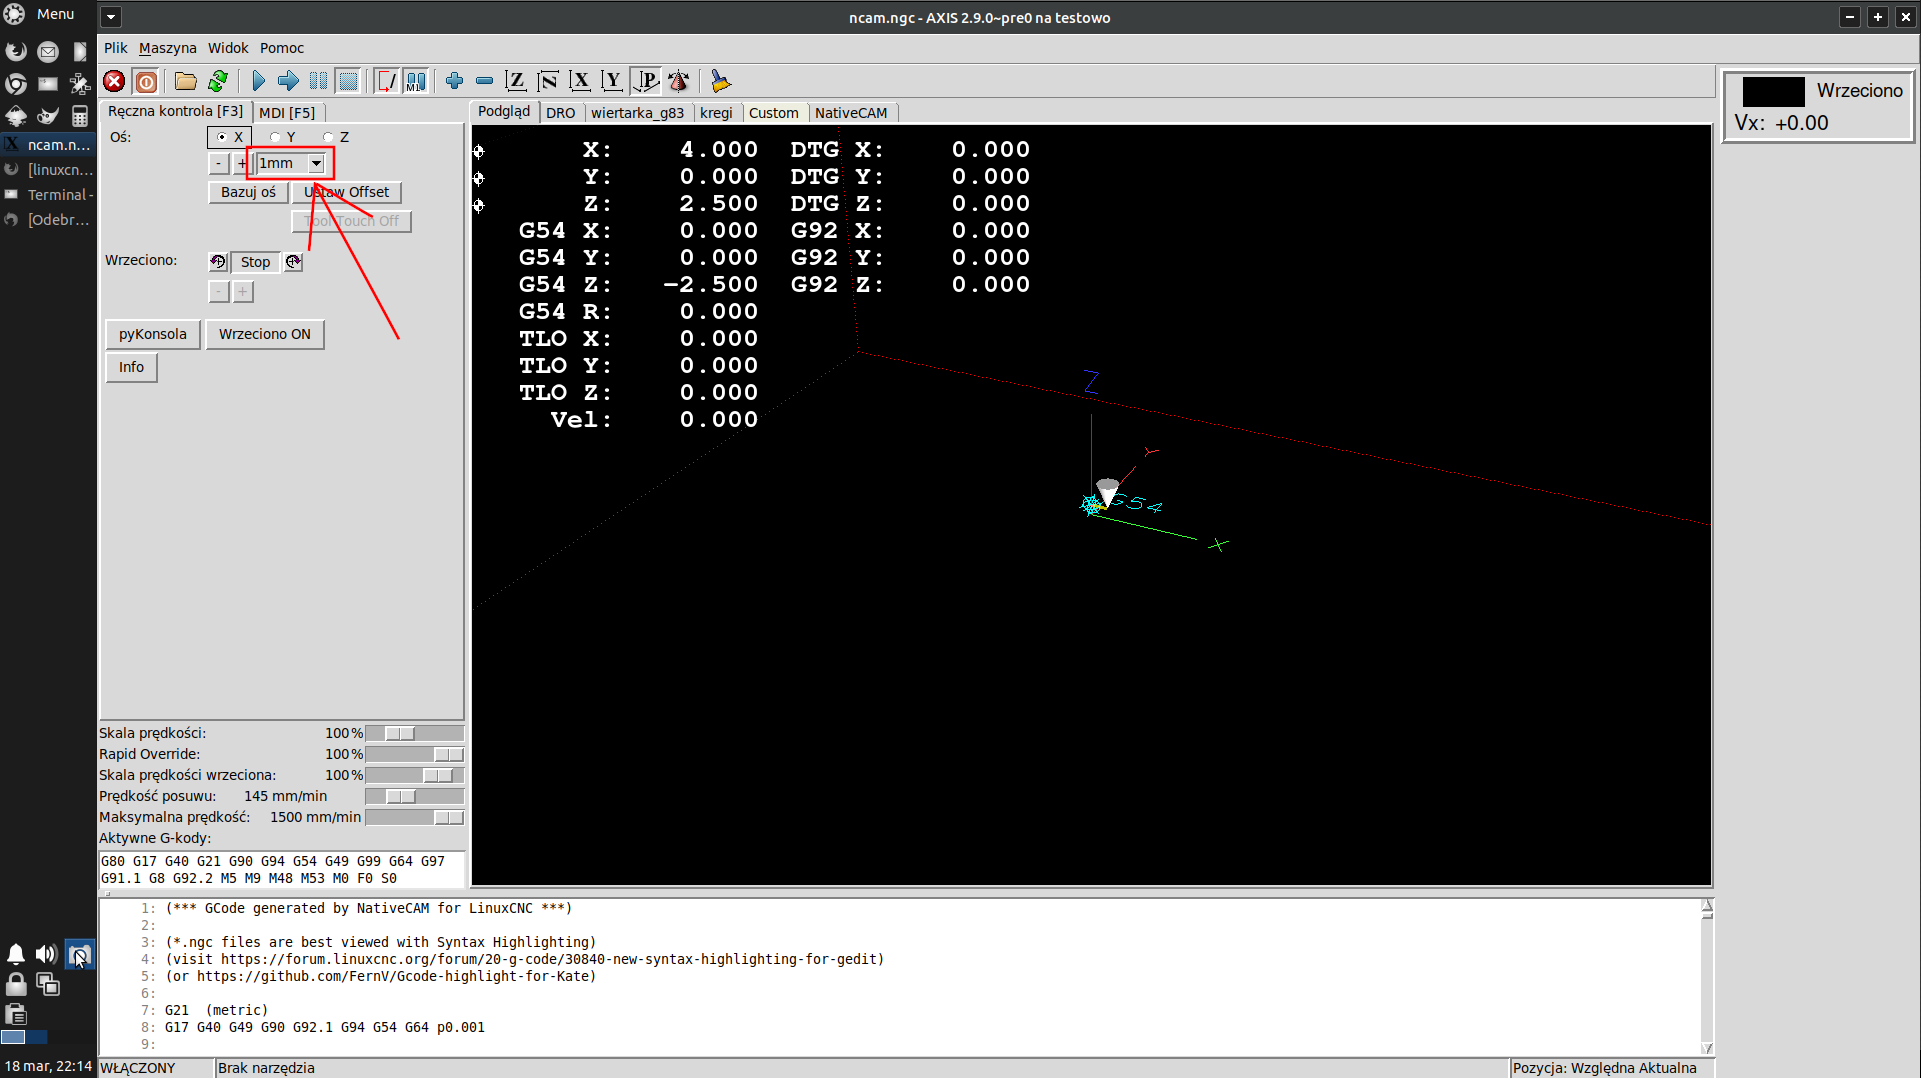
Task: Open the calculator launcher icon
Action: [x=80, y=116]
